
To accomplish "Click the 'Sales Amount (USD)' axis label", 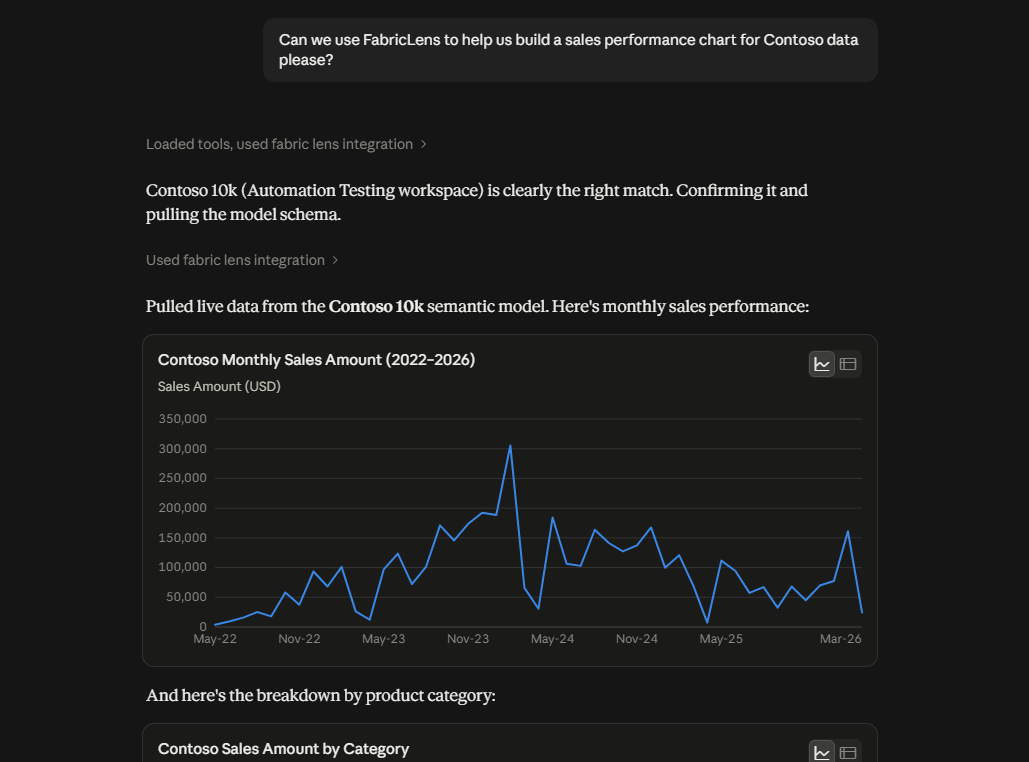I will point(219,387).
